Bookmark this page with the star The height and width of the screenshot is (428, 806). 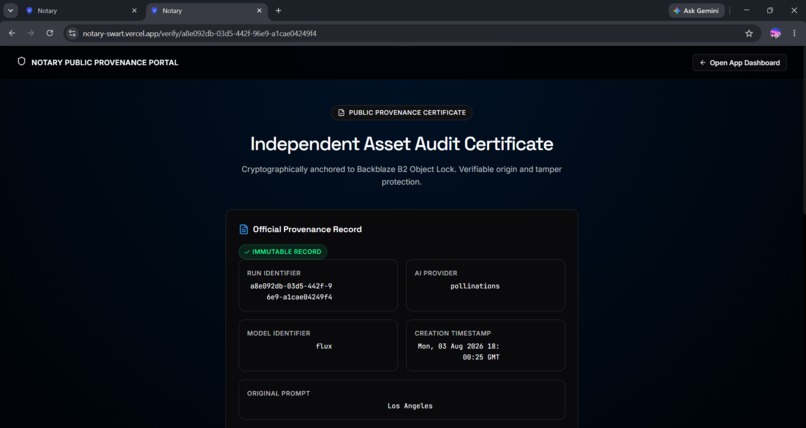(748, 33)
